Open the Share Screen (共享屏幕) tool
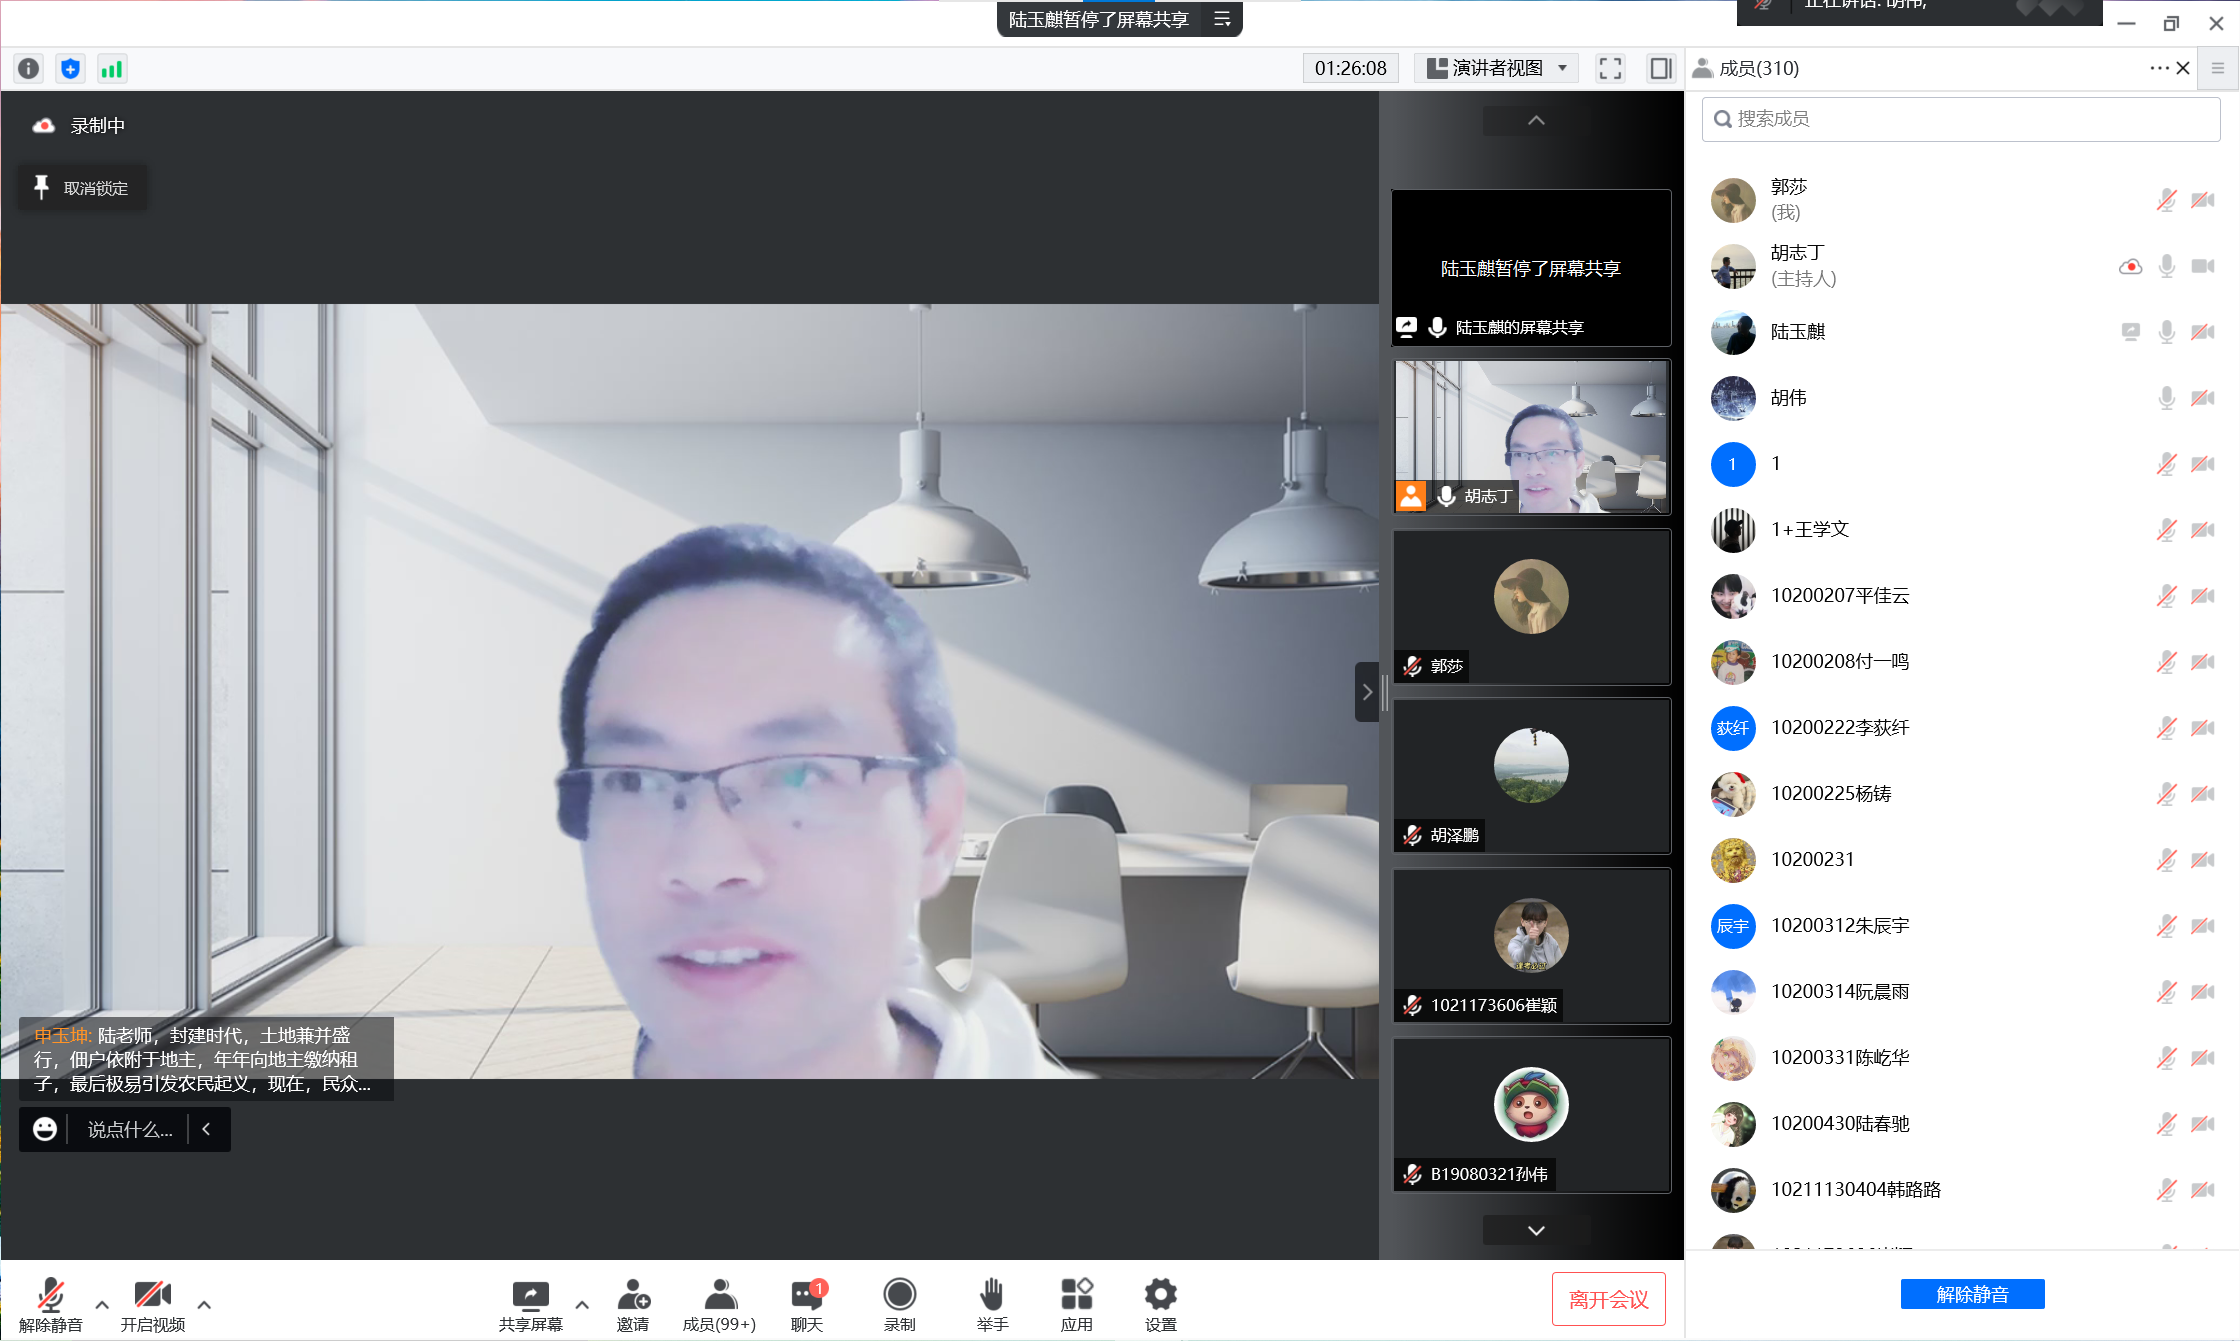 [x=530, y=1303]
